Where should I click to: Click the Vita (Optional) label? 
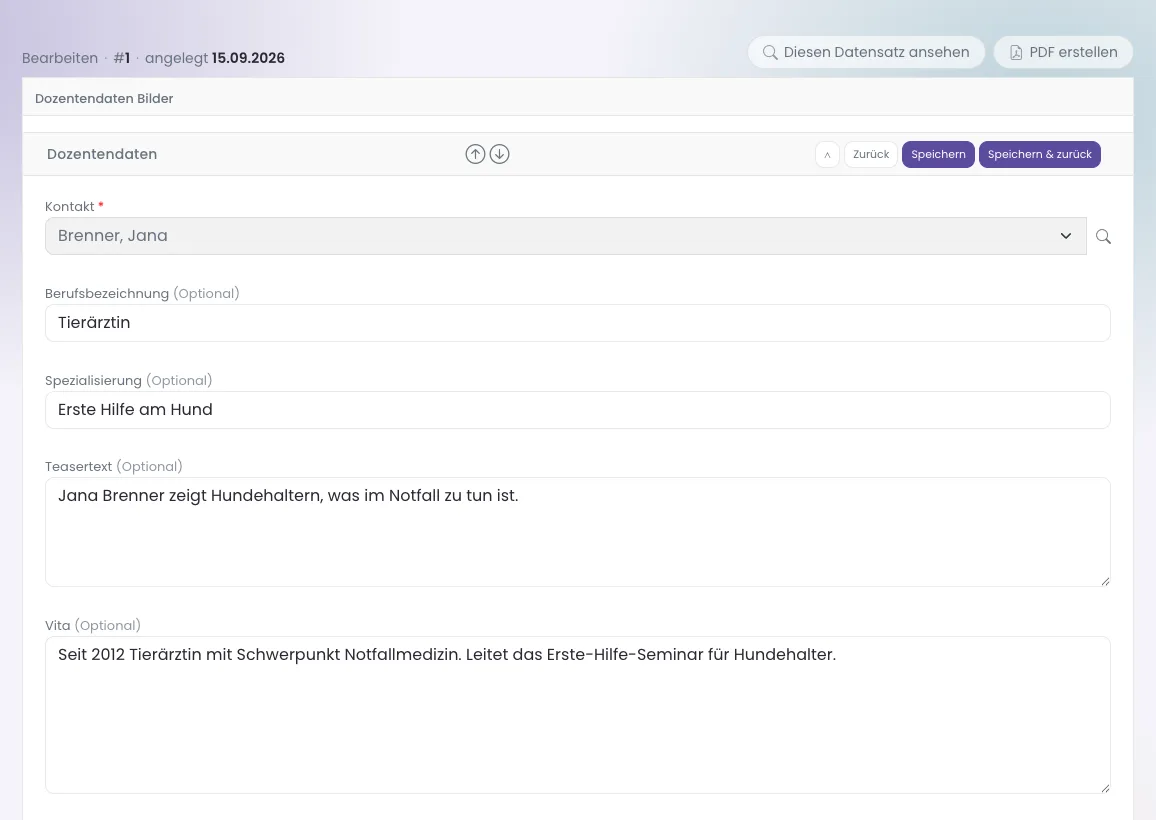click(93, 625)
